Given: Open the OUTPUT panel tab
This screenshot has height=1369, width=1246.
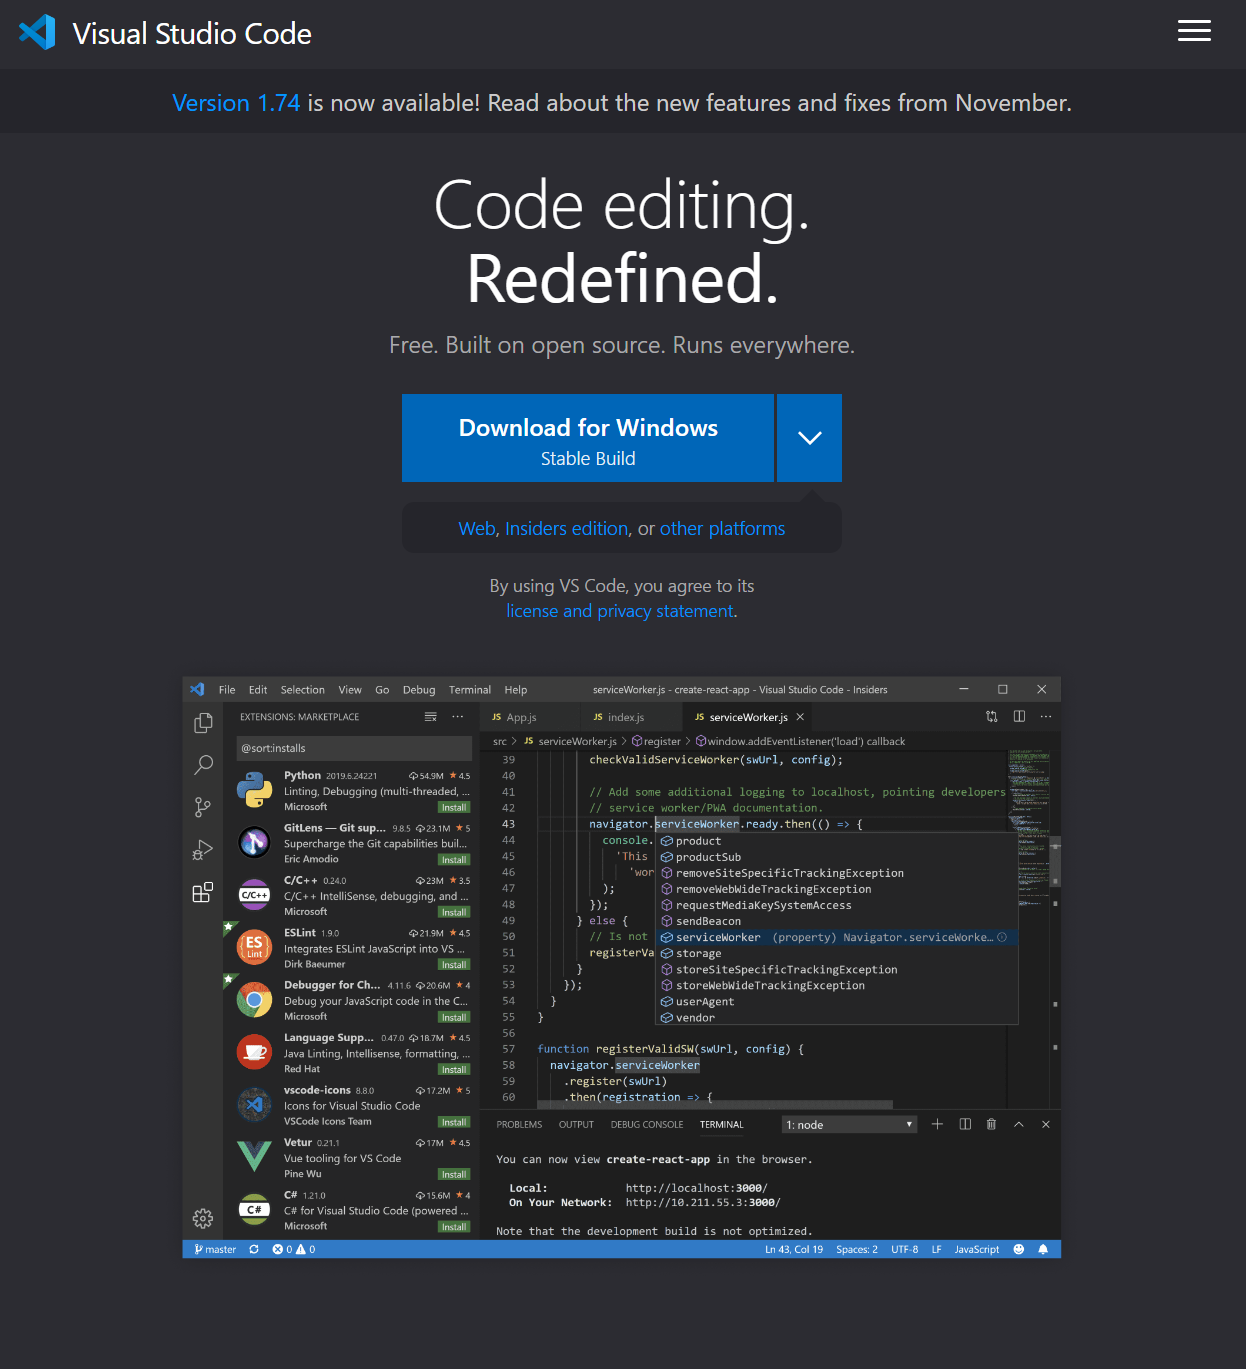Looking at the screenshot, I should click(x=576, y=1125).
